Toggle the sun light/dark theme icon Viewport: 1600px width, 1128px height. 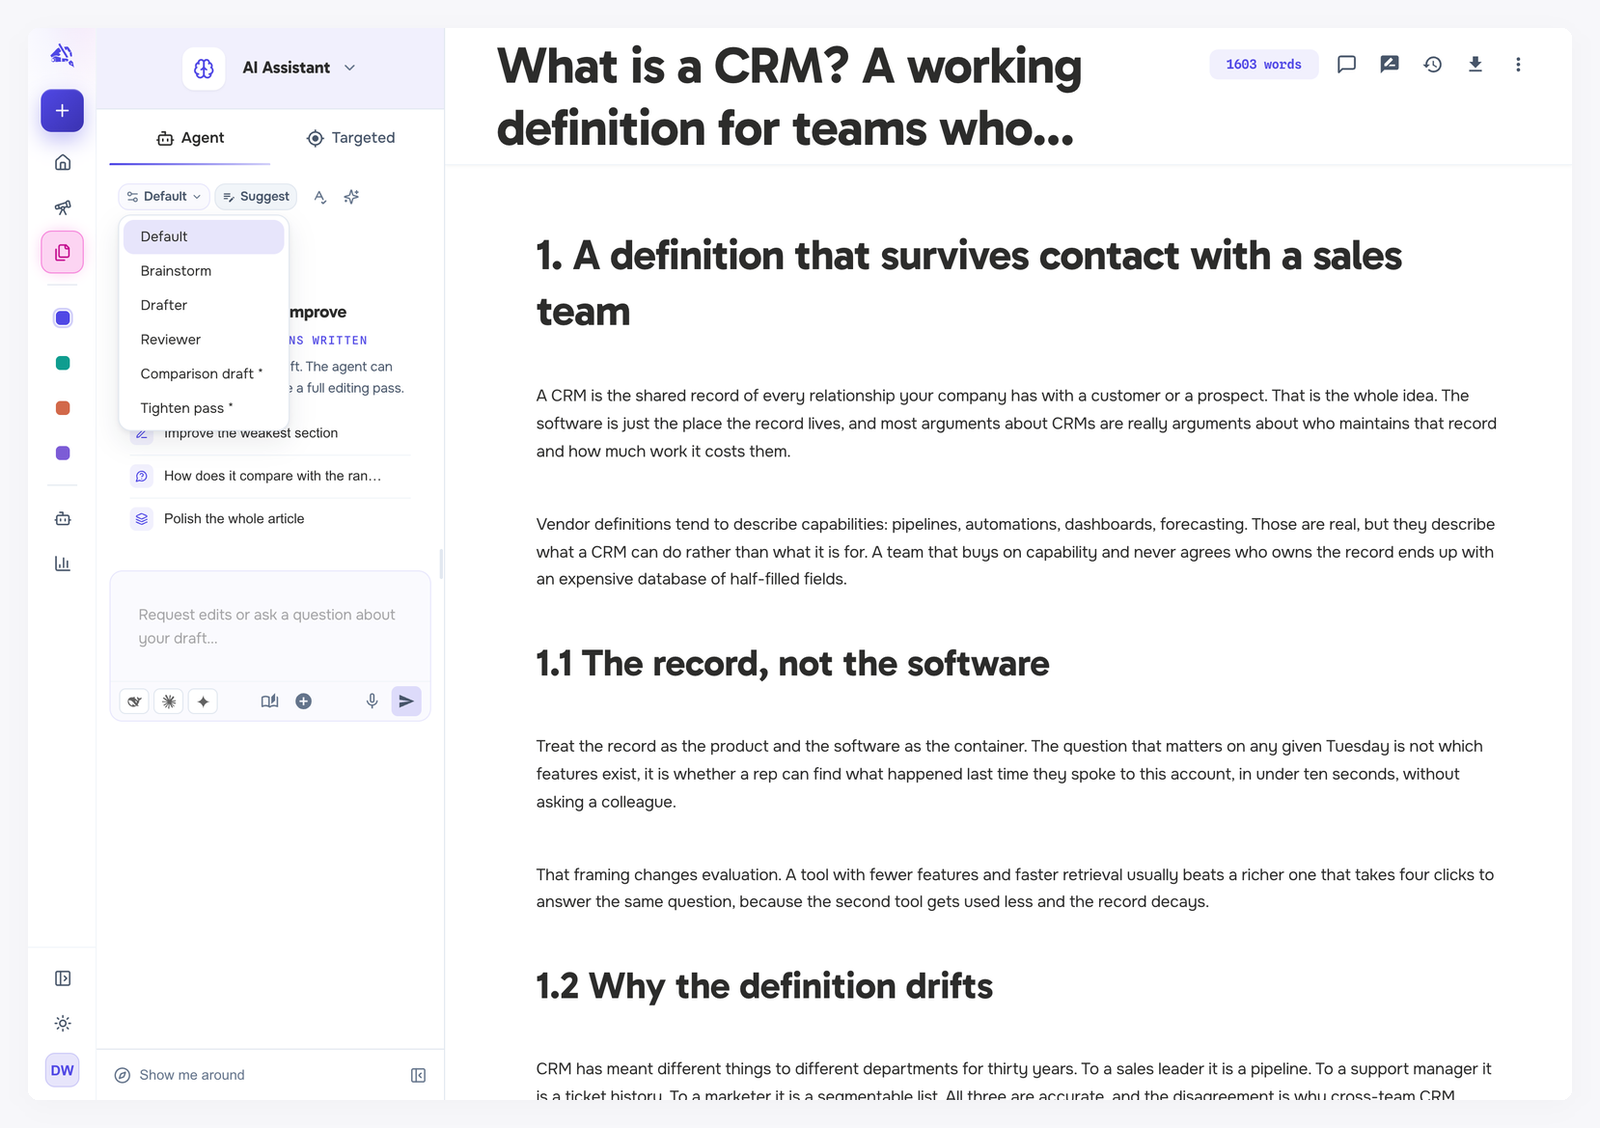[x=62, y=1023]
